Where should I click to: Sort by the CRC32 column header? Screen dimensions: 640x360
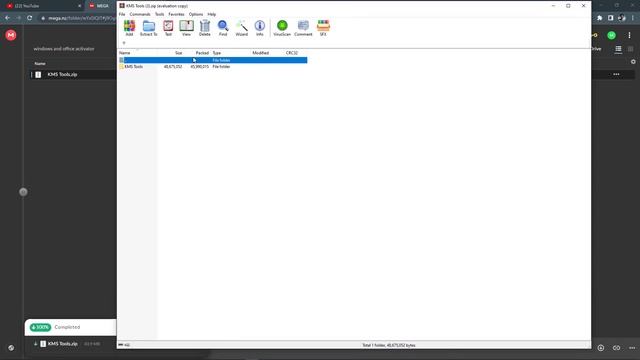coord(292,53)
